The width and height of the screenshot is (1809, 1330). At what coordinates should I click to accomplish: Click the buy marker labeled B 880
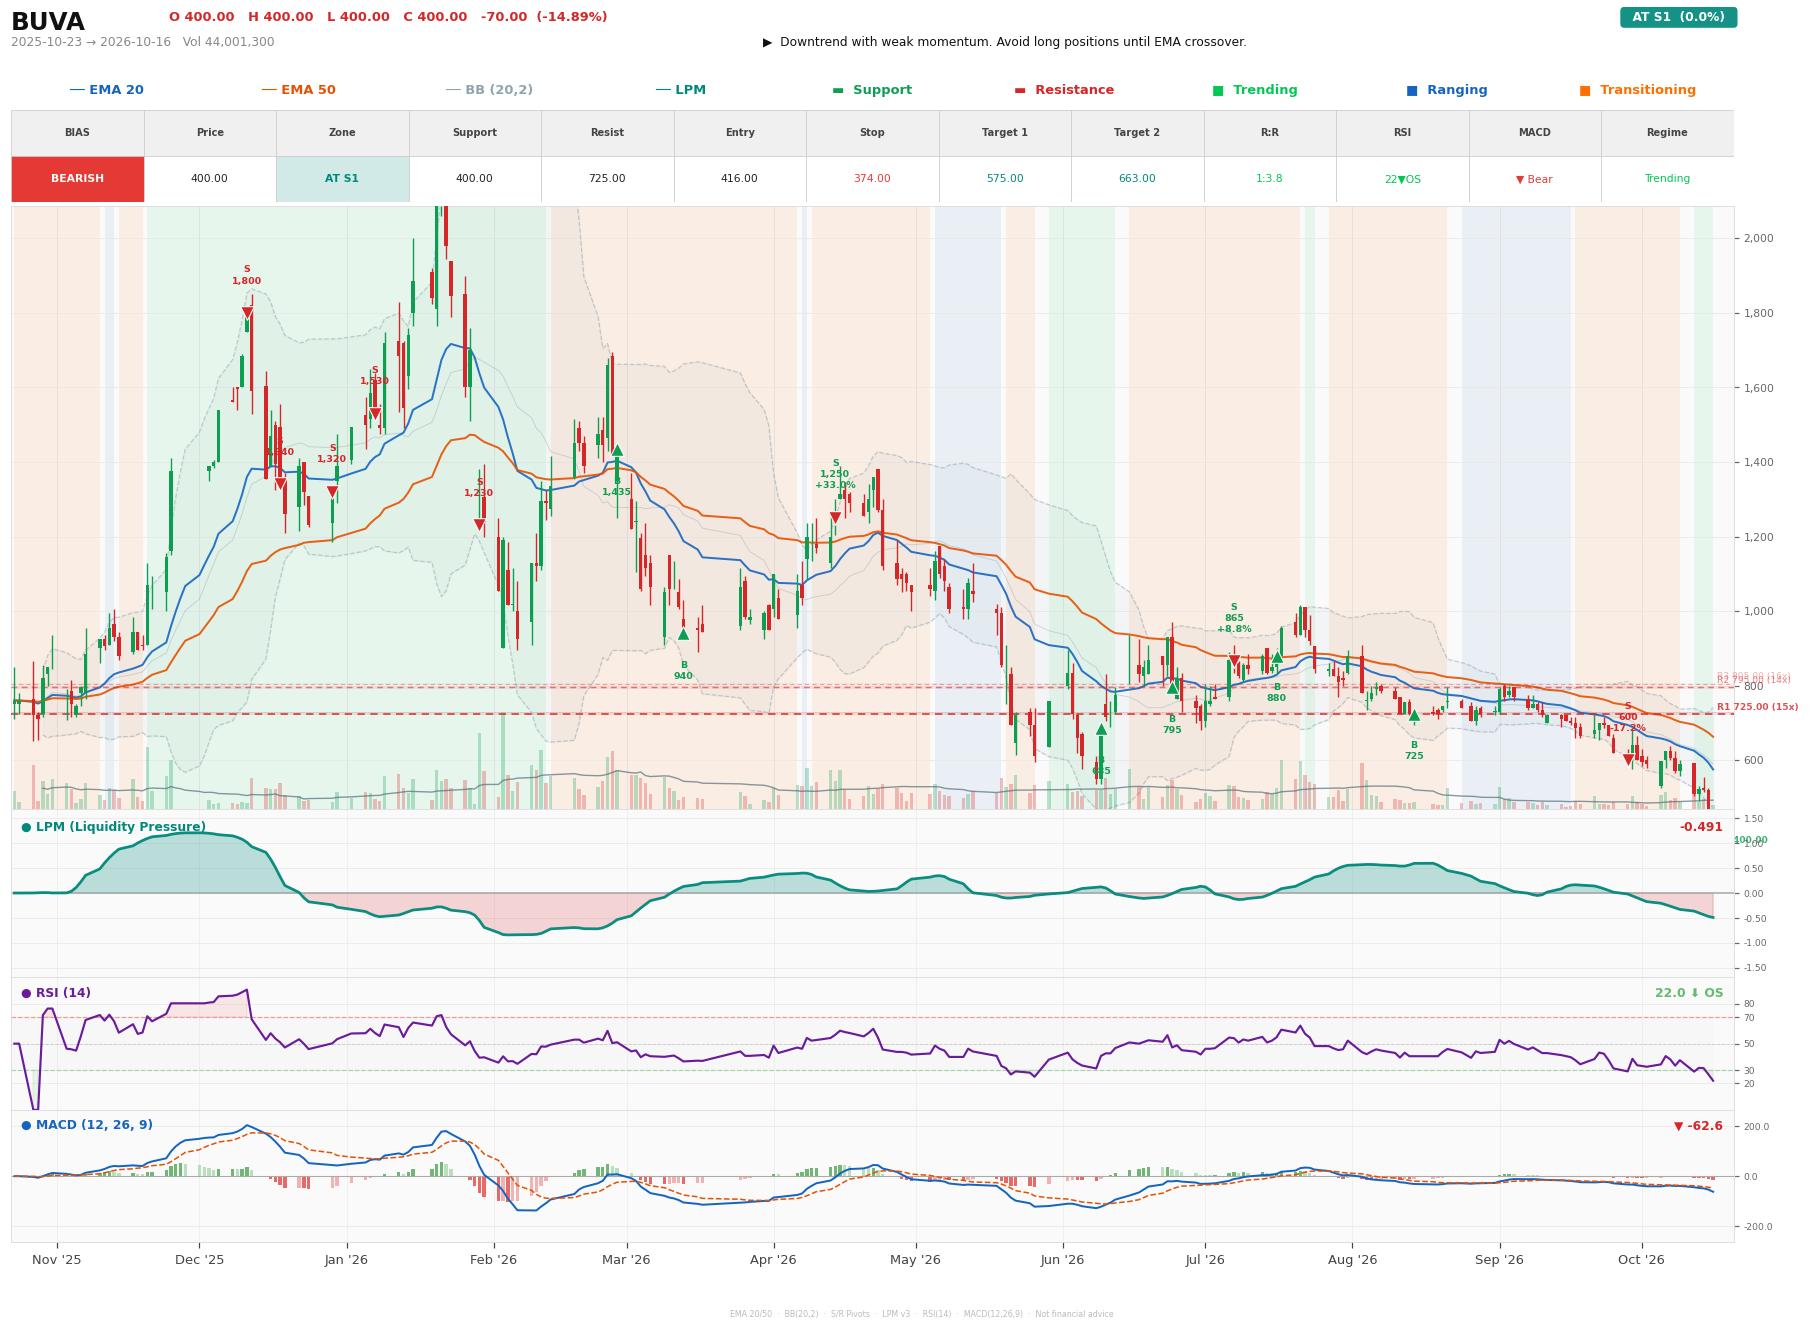coord(1277,657)
